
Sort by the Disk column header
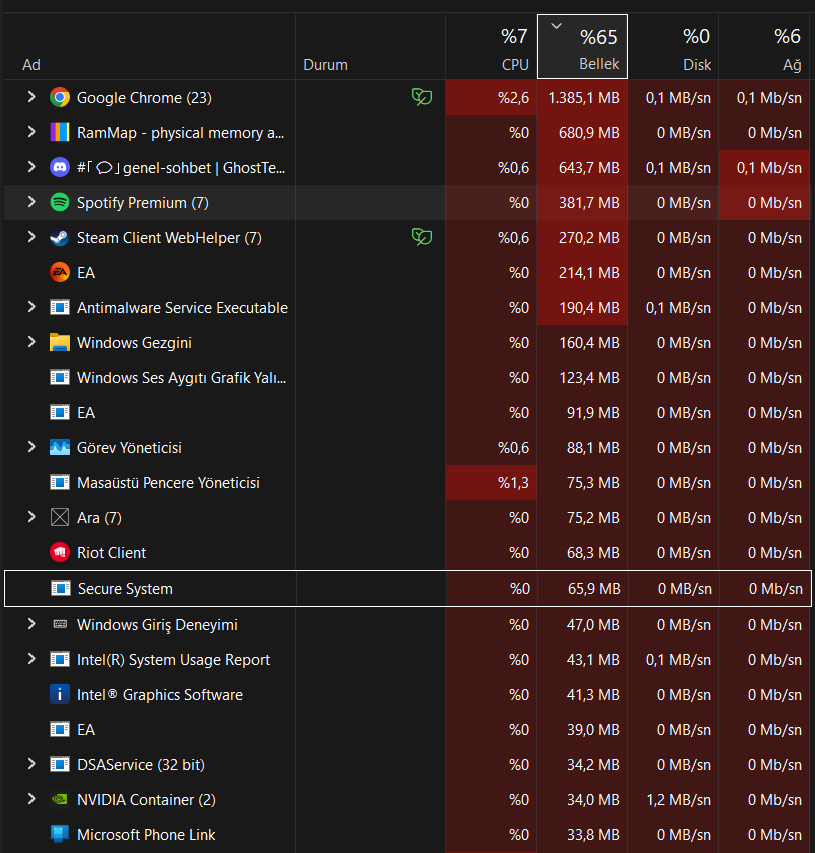click(x=673, y=48)
